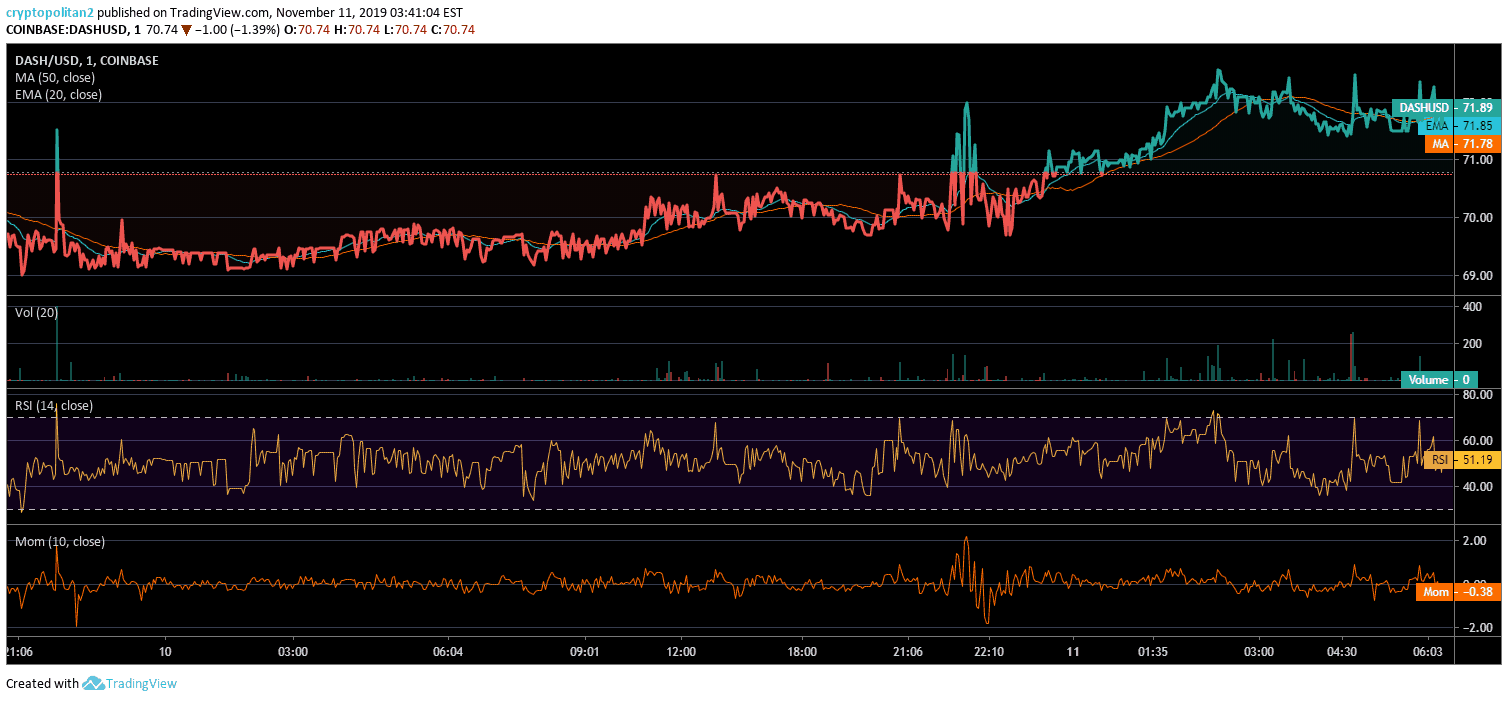Screen dimensions: 1508x701
Task: Click the 400 volume axis label
Action: [1471, 307]
